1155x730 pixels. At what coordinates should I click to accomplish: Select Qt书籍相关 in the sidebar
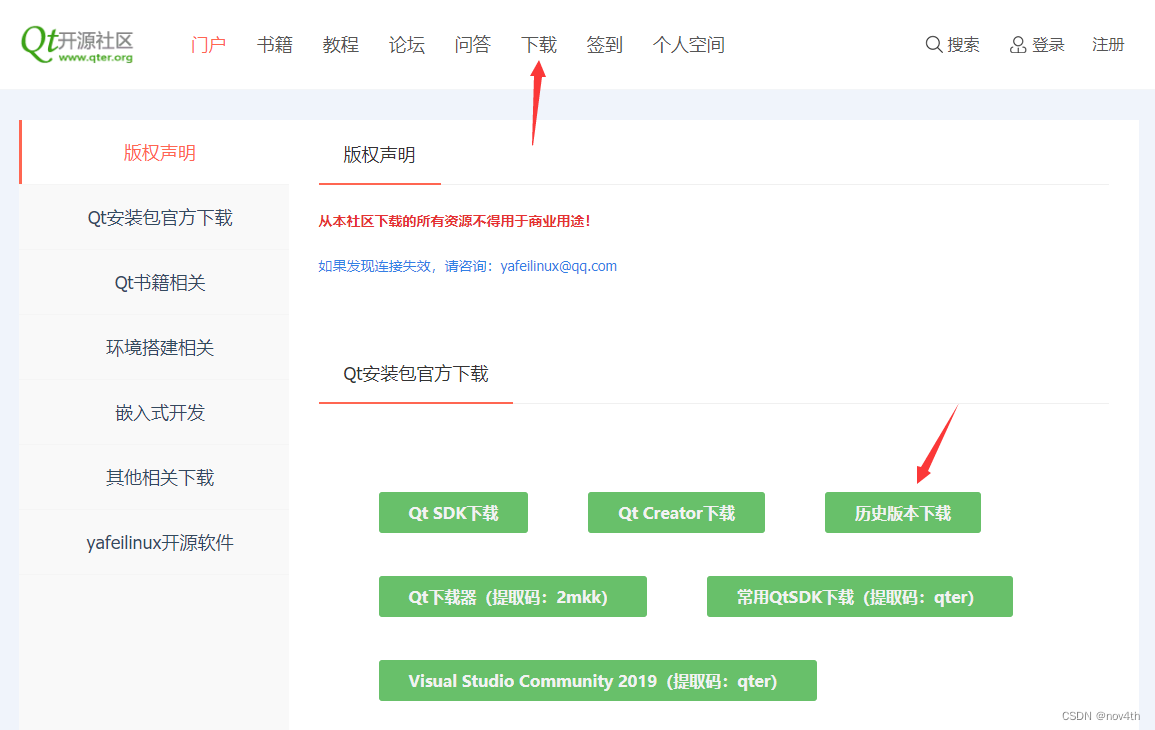157,282
